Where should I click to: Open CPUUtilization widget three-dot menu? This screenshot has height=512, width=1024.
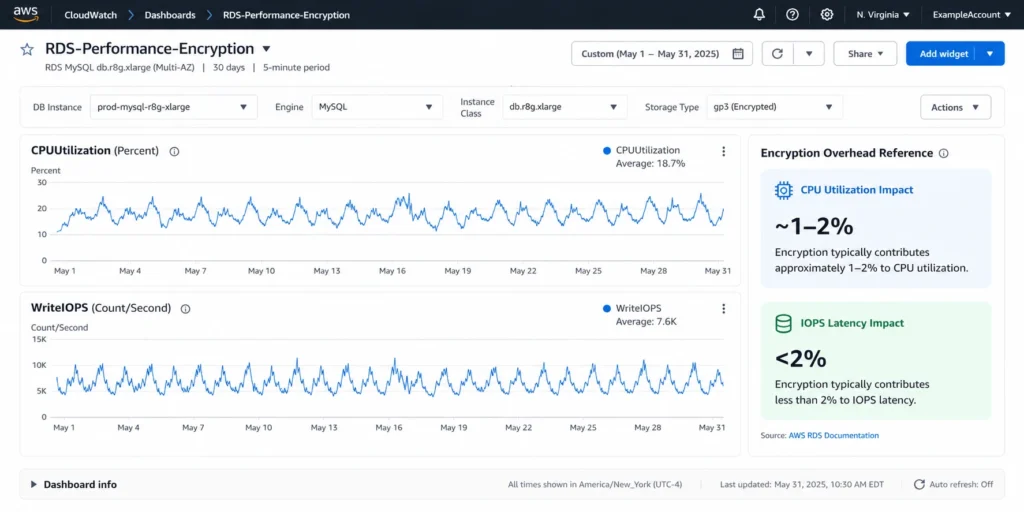pos(723,151)
